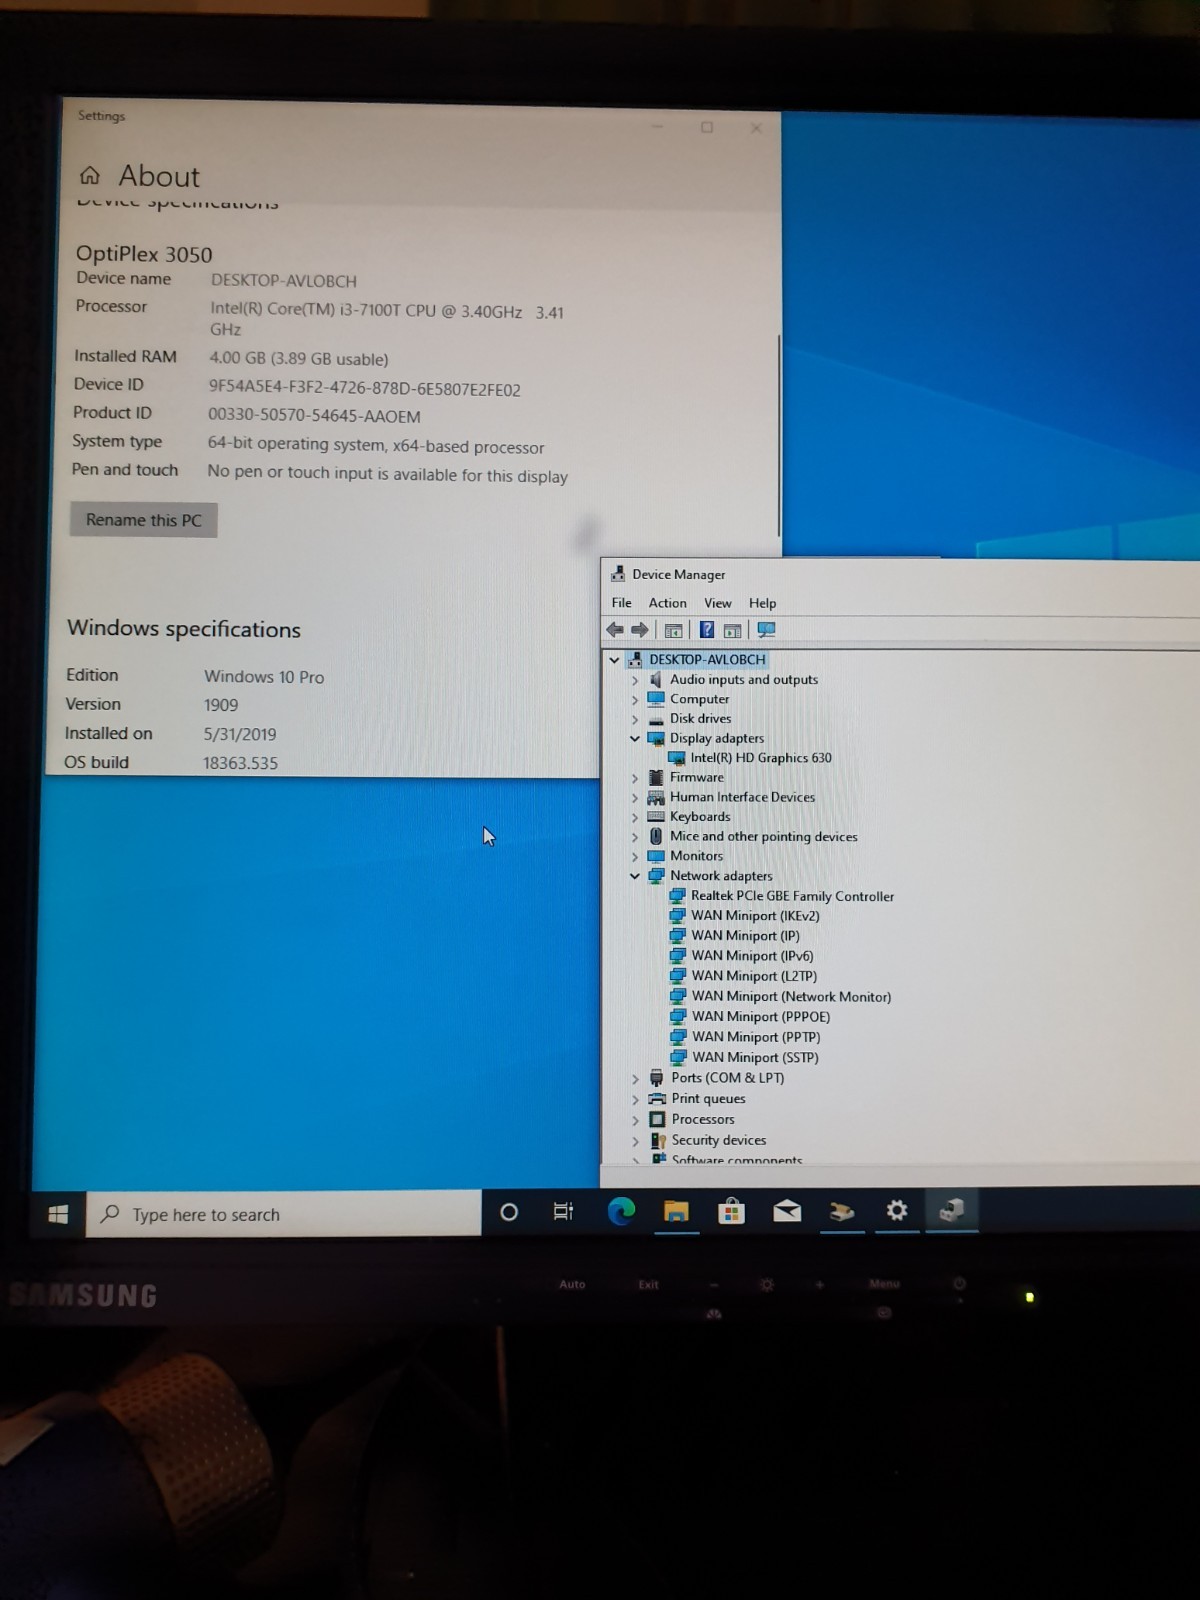This screenshot has height=1600, width=1200.
Task: Click the Back arrow in Device Manager toolbar
Action: [615, 630]
